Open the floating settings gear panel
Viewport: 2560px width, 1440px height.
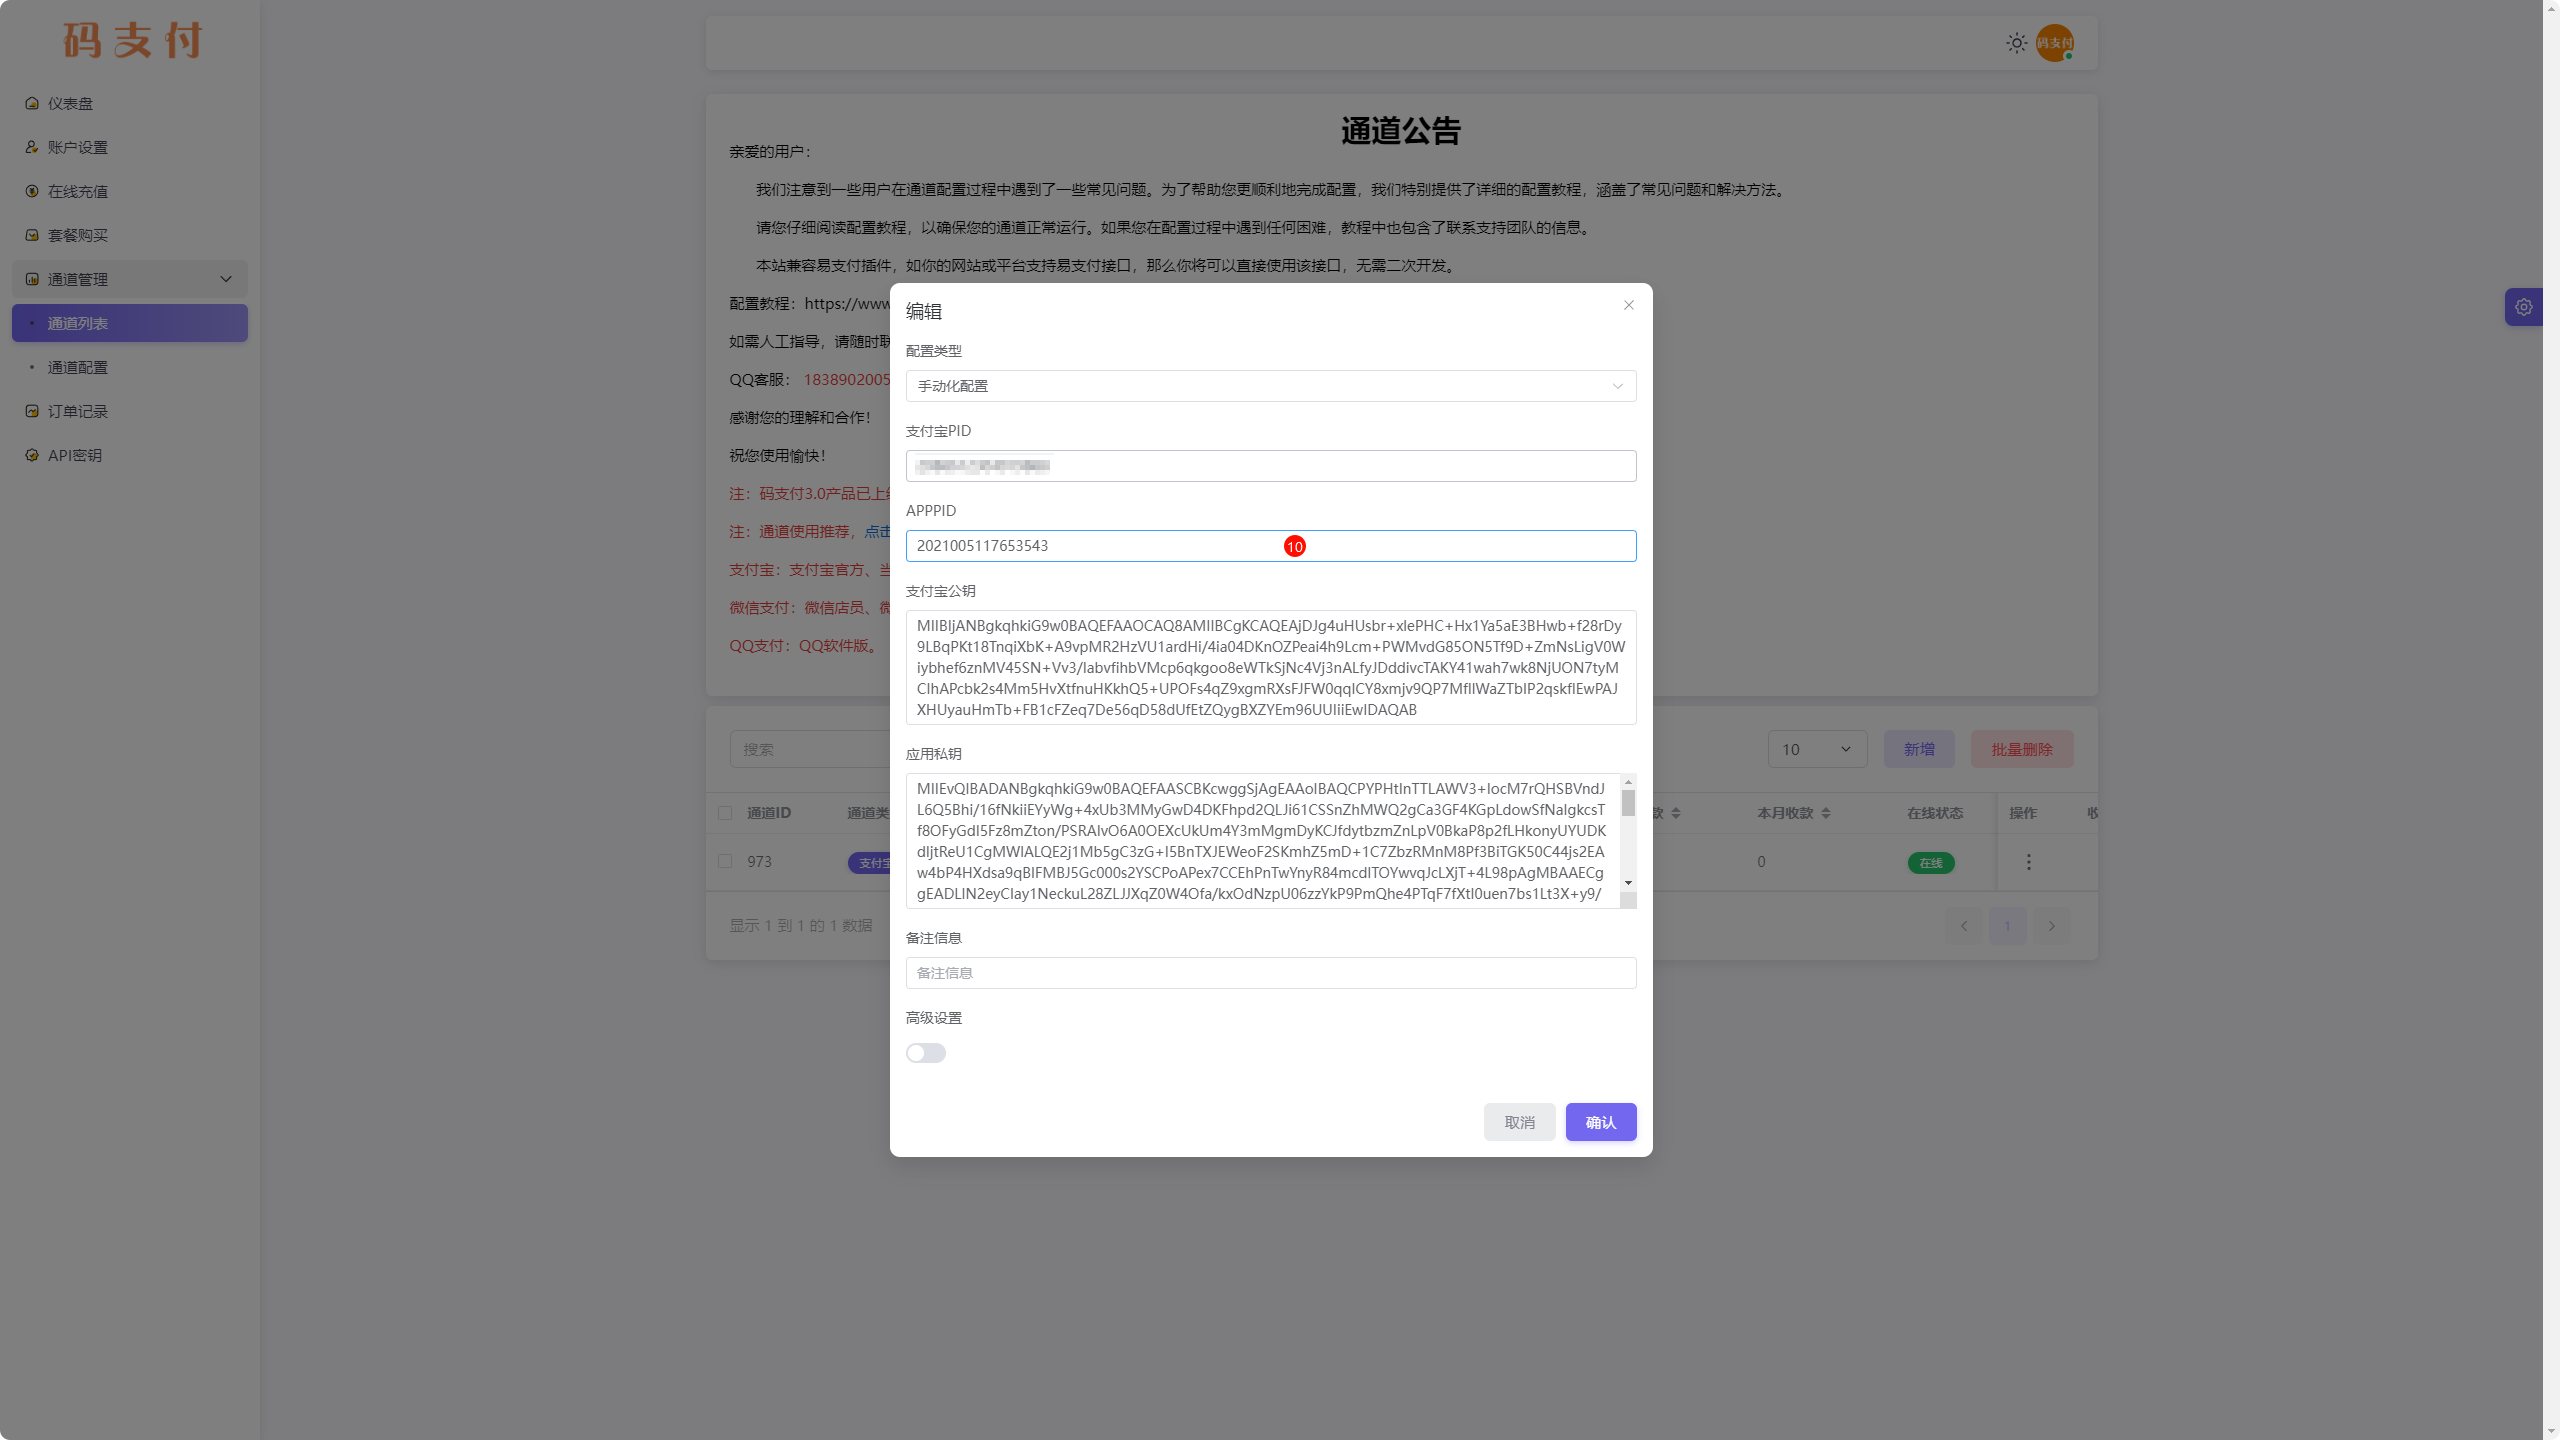pos(2523,307)
